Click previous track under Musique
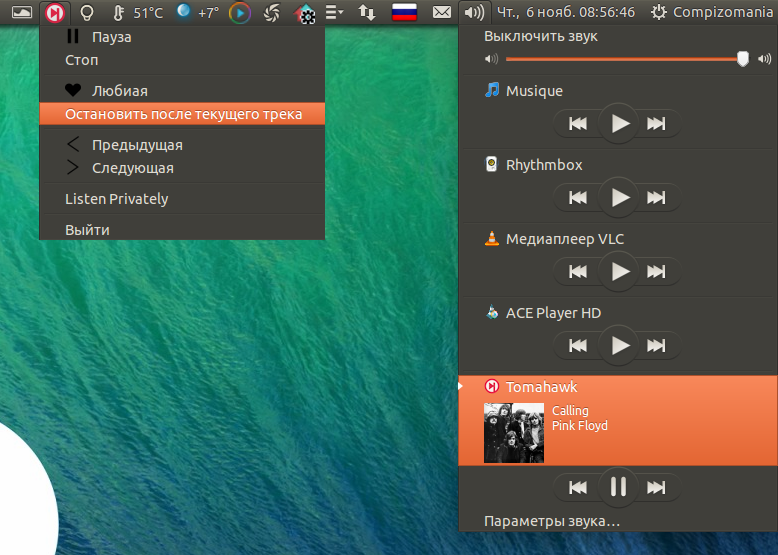 point(578,123)
